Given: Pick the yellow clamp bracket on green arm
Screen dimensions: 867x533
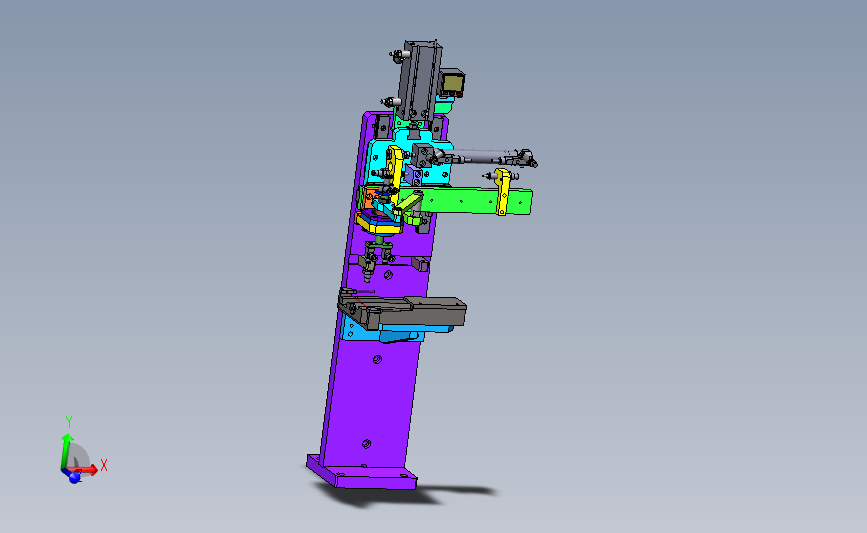Looking at the screenshot, I should click(x=503, y=192).
